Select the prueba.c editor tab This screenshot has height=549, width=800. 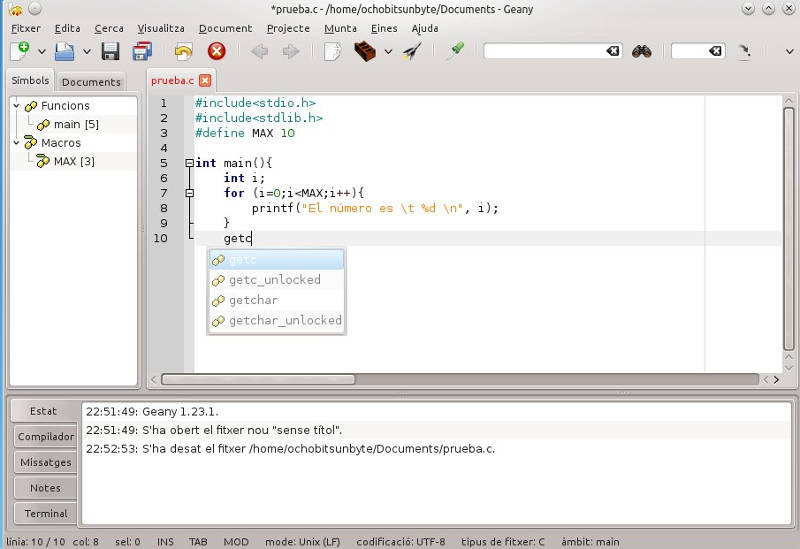(x=172, y=81)
